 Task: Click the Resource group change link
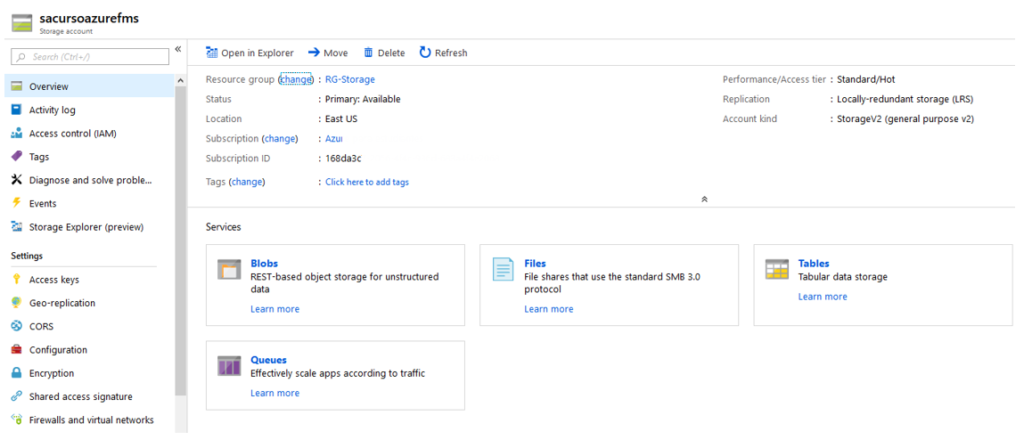[296, 79]
